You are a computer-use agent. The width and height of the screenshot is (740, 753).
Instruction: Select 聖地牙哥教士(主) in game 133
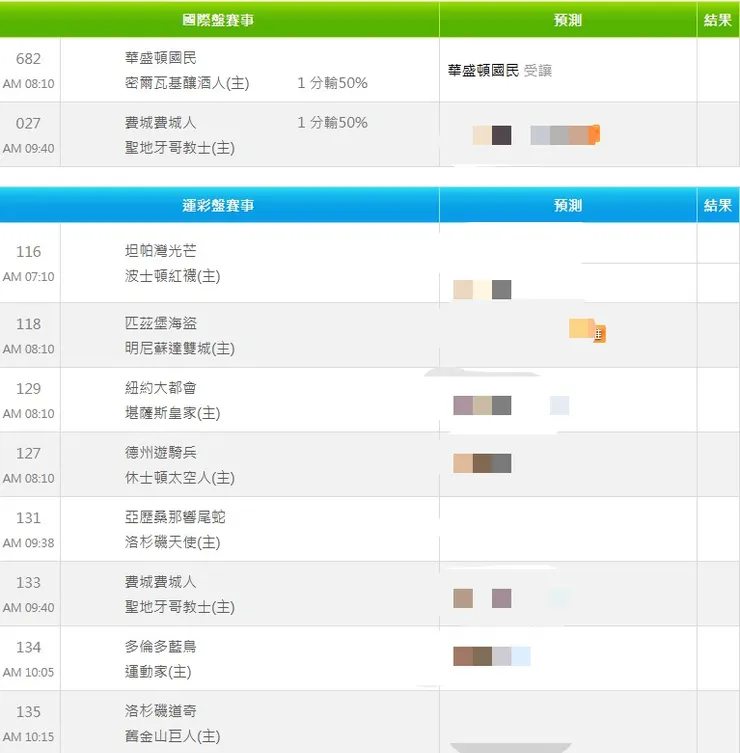tap(180, 607)
